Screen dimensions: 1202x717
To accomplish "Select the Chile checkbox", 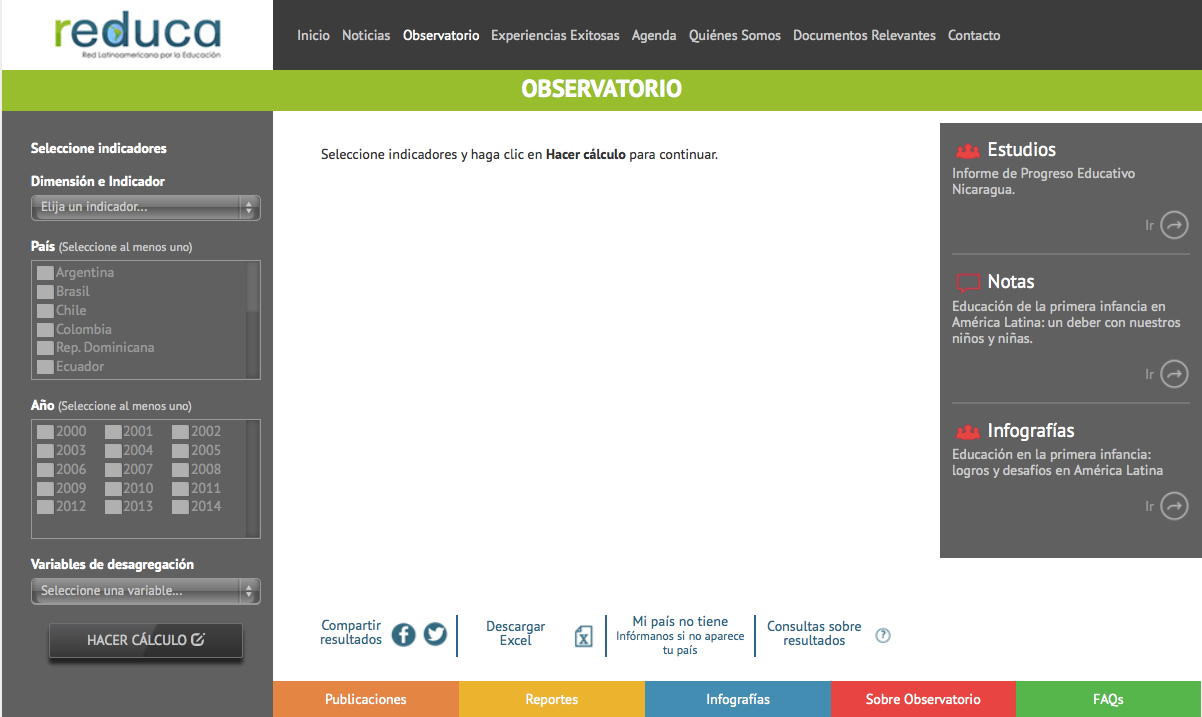I will click(x=45, y=311).
